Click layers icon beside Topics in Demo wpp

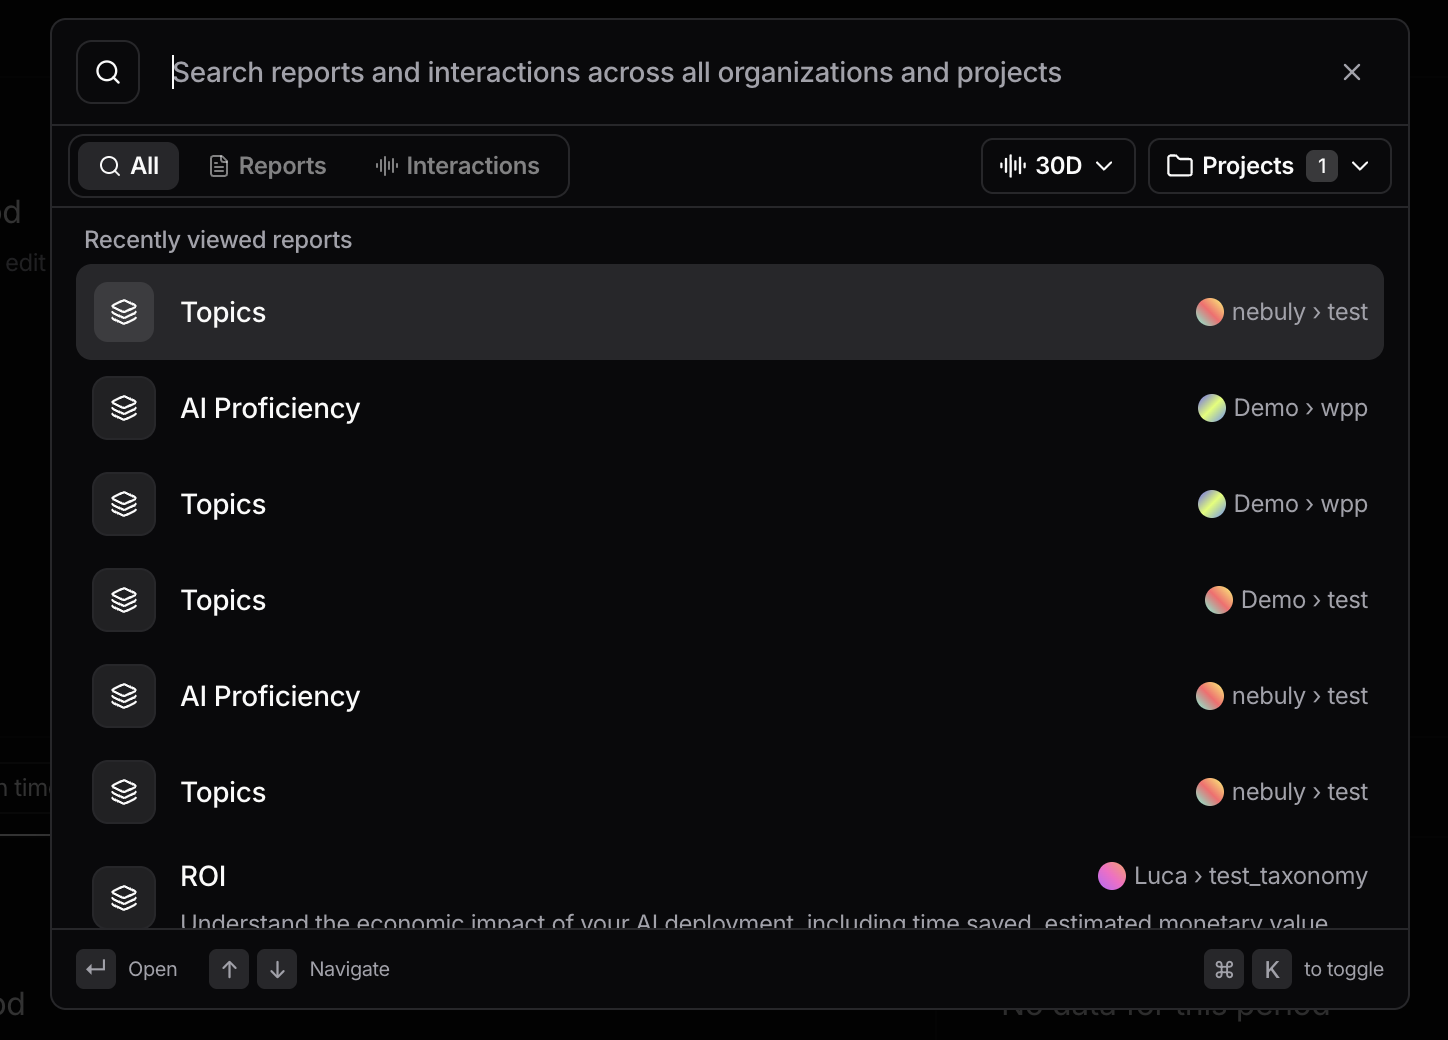click(x=124, y=504)
